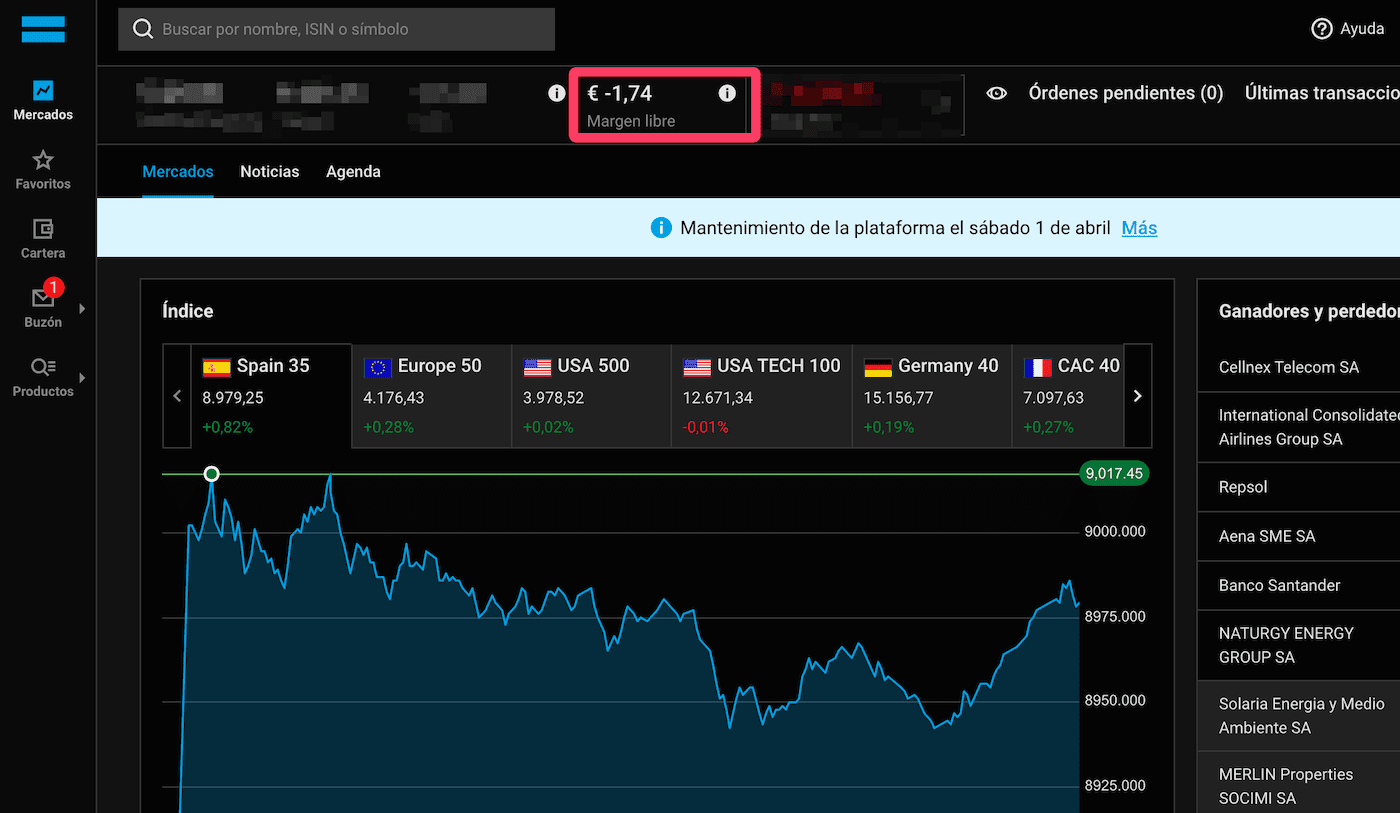Open Últimas transacciones
Screen dimensions: 1400x813
coord(1322,93)
